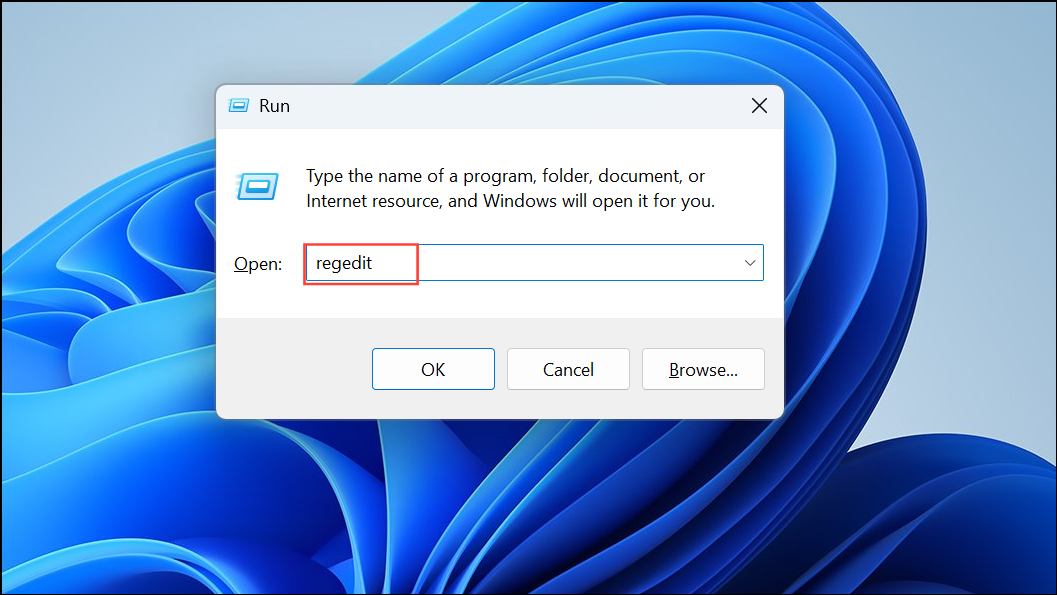The image size is (1057, 595).
Task: Click the OK button in Run dialog
Action: (x=433, y=369)
